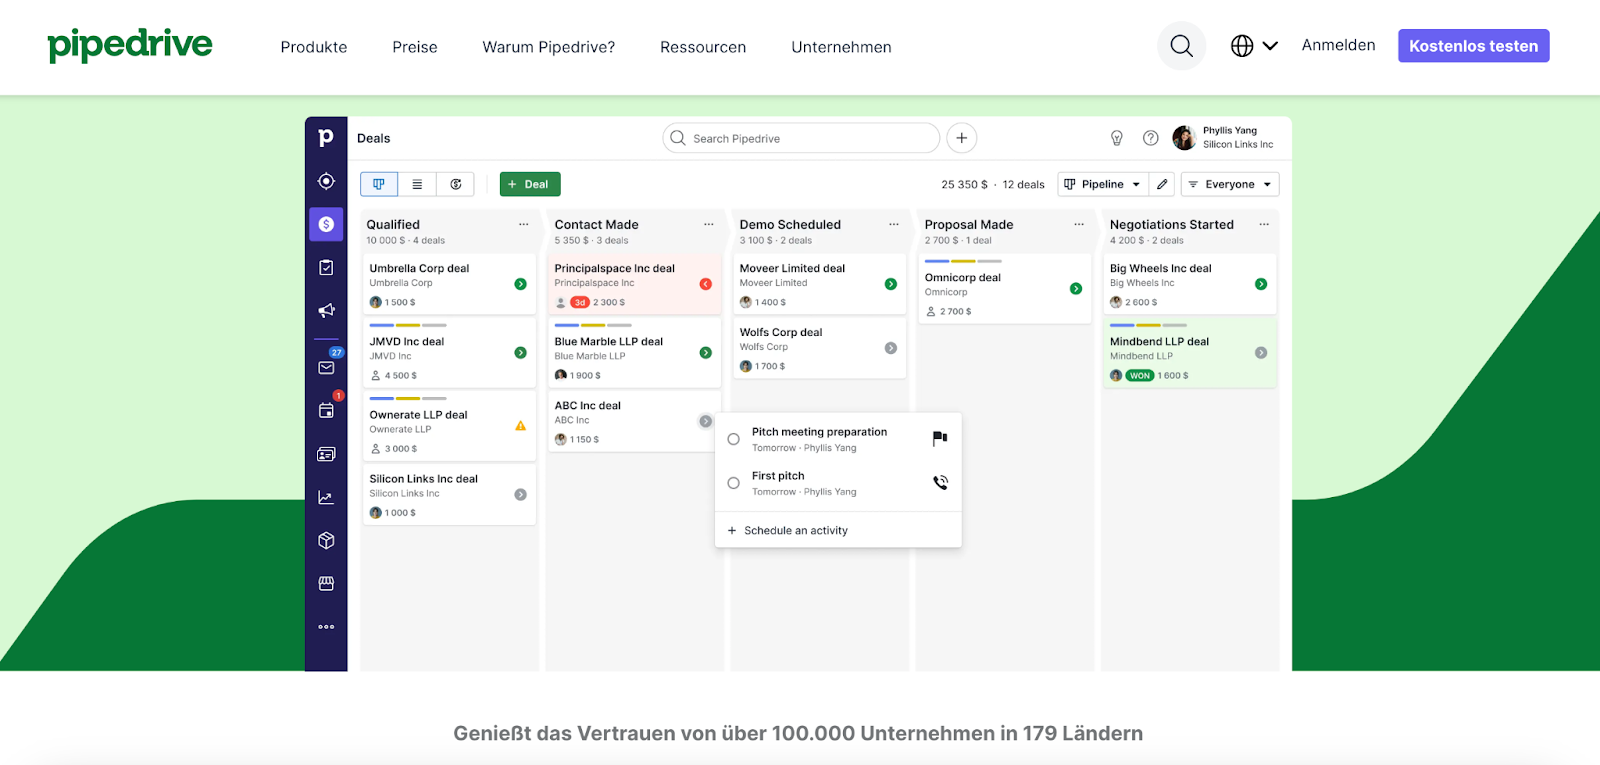Mark Pitch meeting preparation as done
Viewport: 1600px width, 765px height.
pos(733,439)
